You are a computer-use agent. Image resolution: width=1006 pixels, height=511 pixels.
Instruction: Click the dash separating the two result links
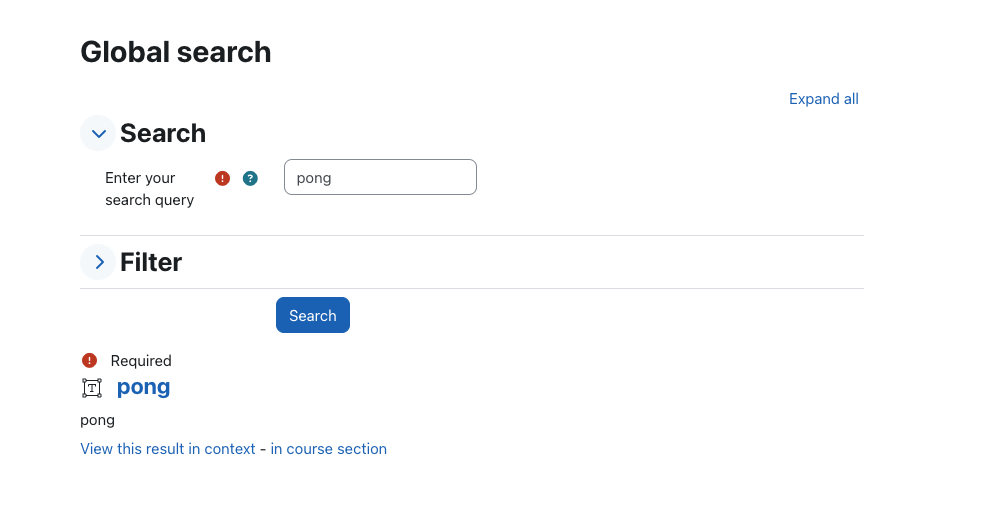tap(262, 449)
